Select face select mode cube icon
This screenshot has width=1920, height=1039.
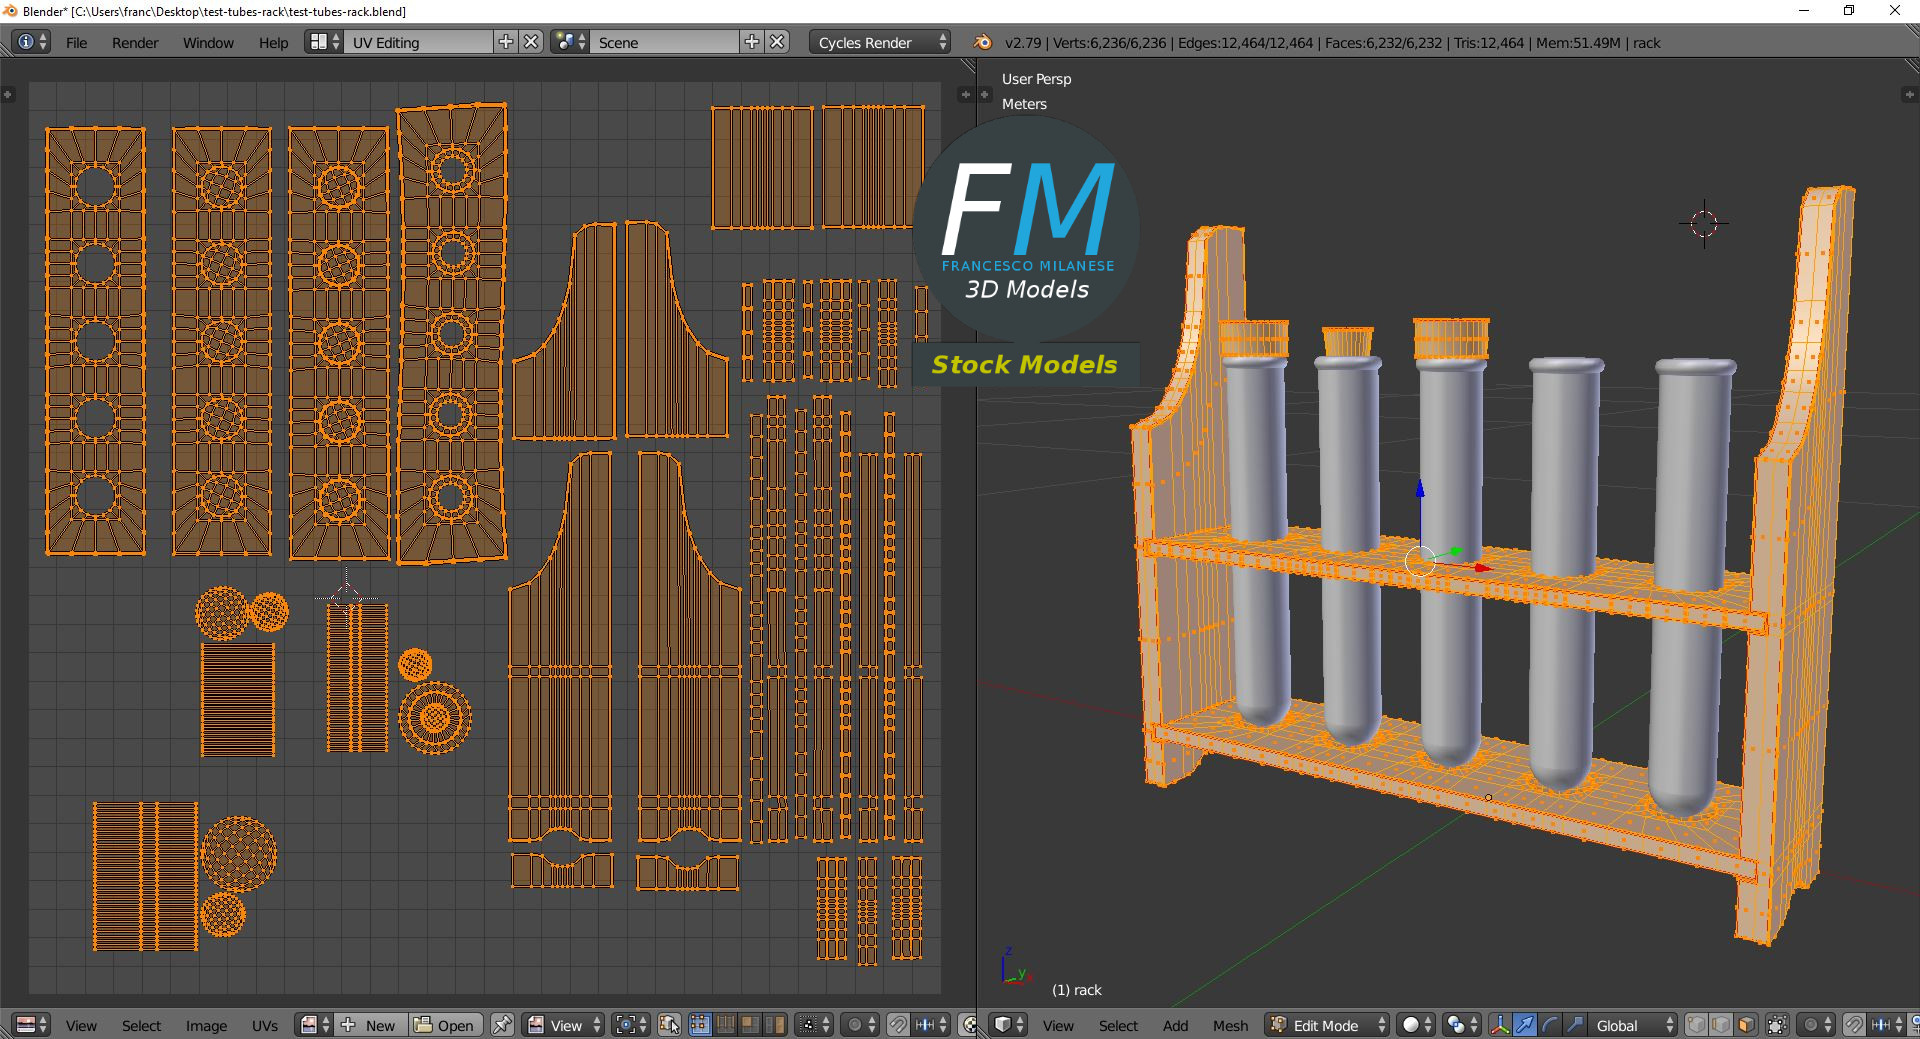1746,1025
